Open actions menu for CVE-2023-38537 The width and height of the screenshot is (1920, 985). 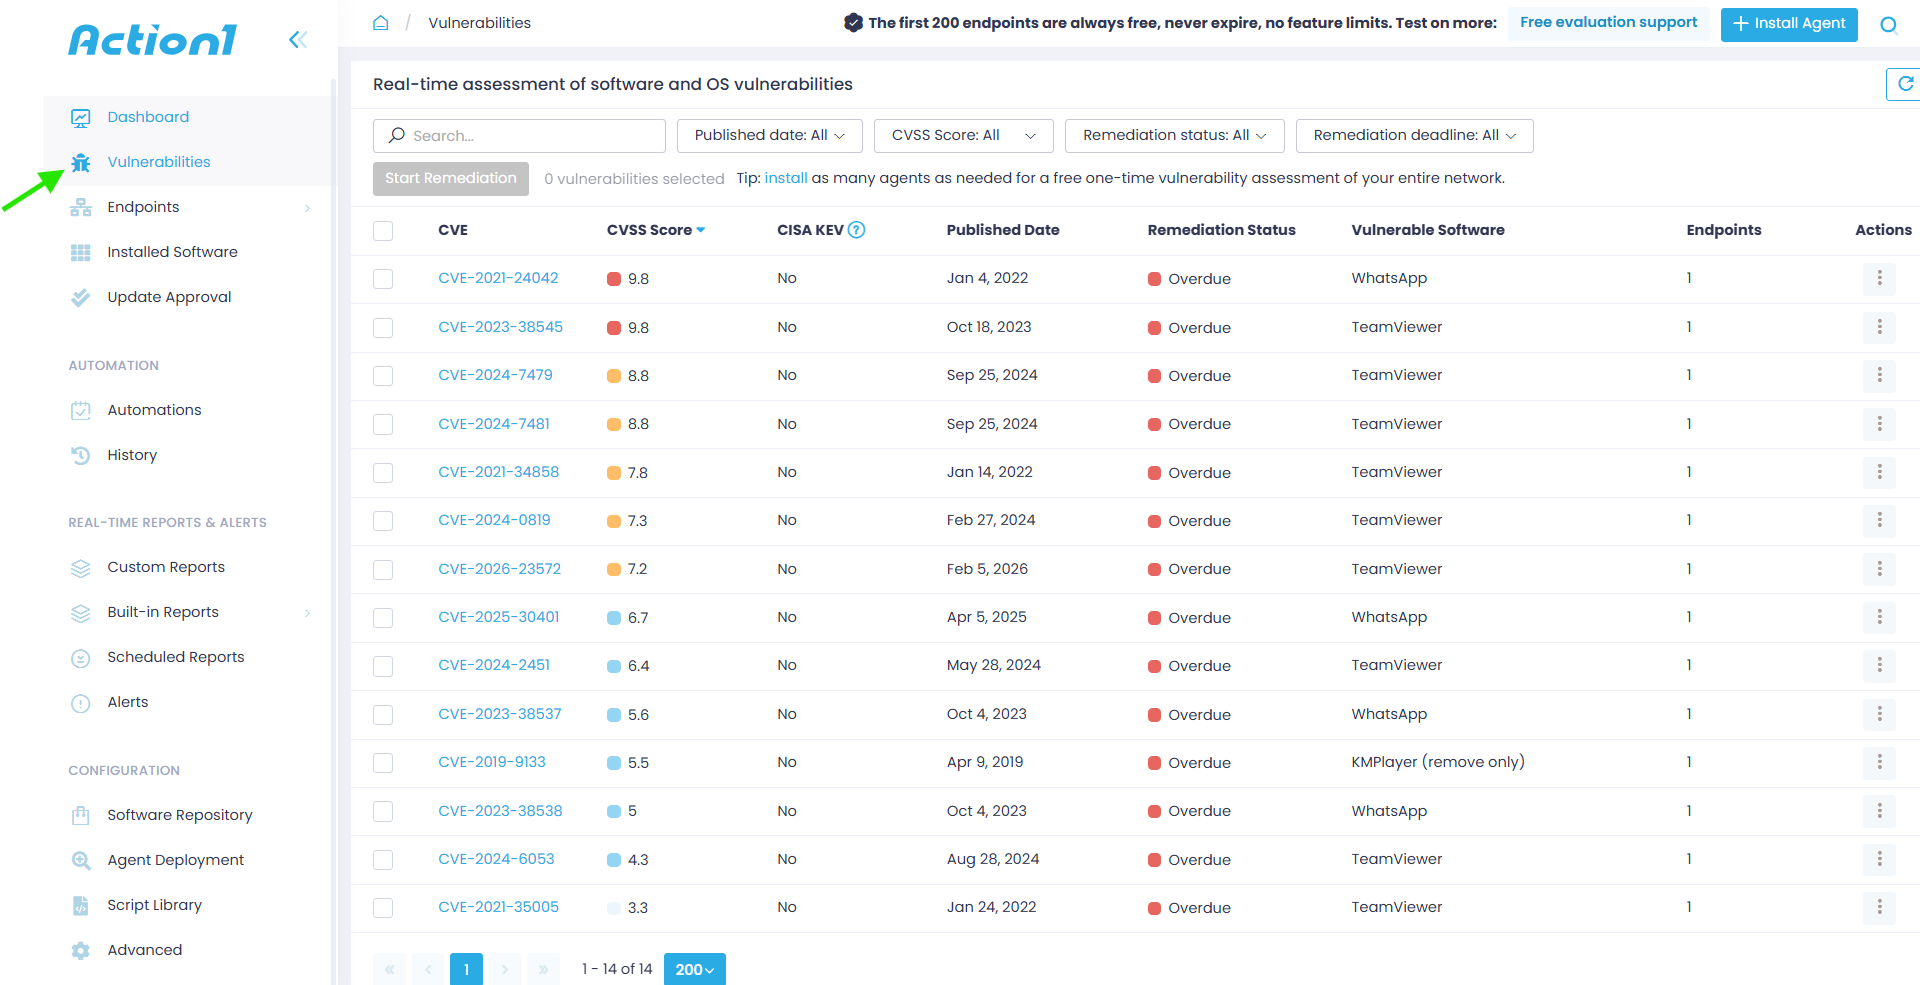pyautogui.click(x=1879, y=714)
